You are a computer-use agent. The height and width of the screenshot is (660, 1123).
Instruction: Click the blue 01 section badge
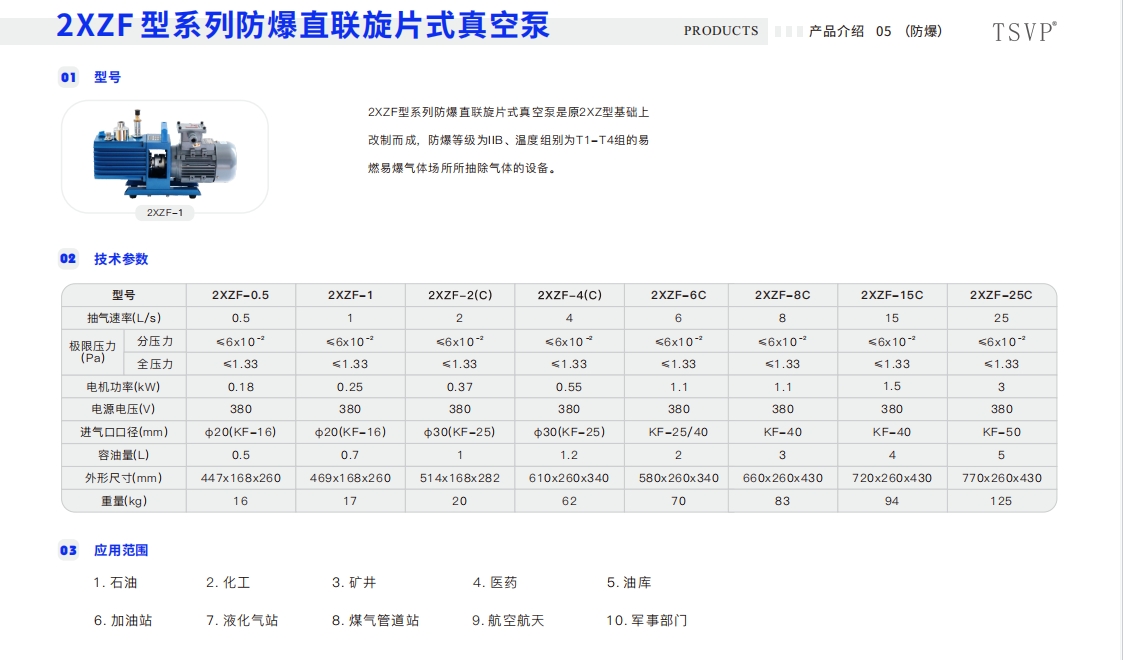[x=68, y=77]
